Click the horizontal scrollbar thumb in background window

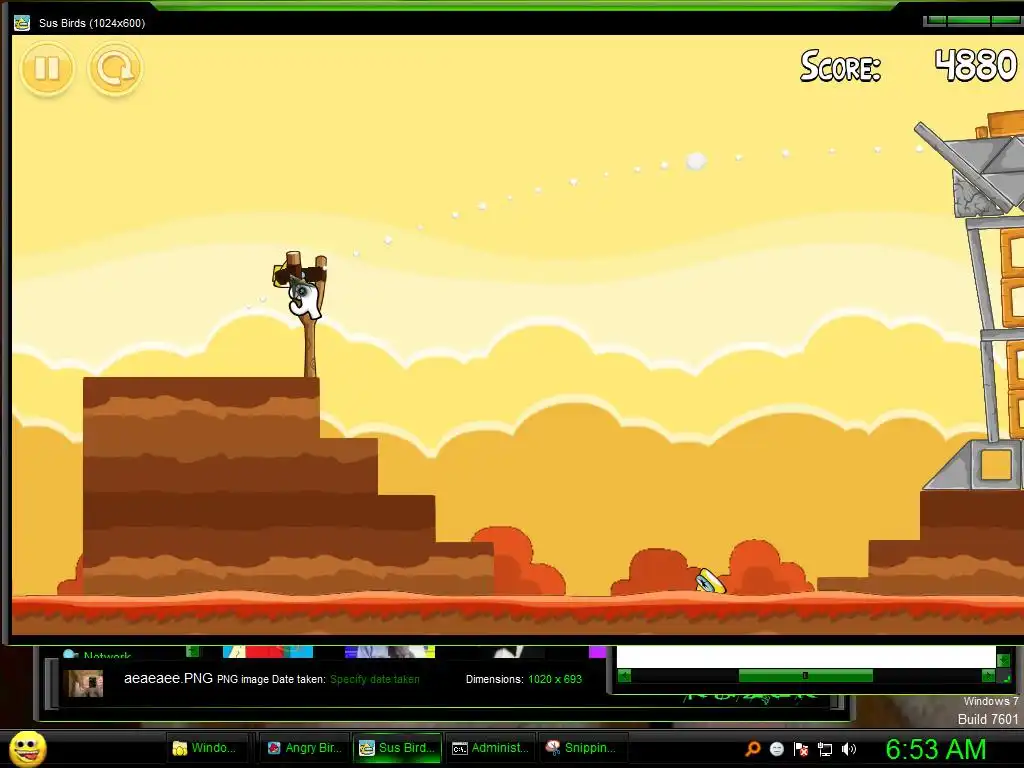pyautogui.click(x=805, y=676)
